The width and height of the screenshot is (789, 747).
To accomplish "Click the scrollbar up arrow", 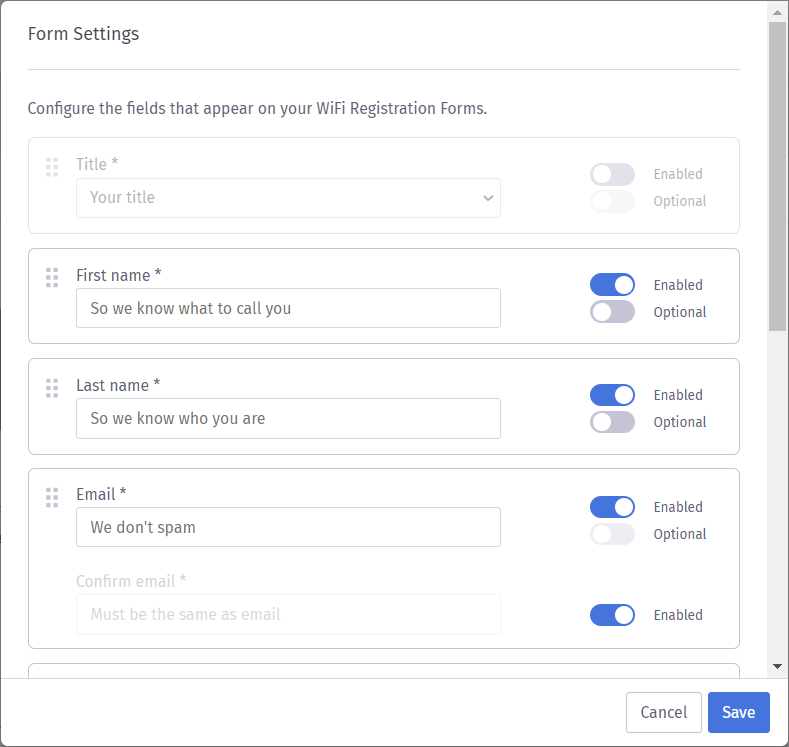I will tap(777, 13).
